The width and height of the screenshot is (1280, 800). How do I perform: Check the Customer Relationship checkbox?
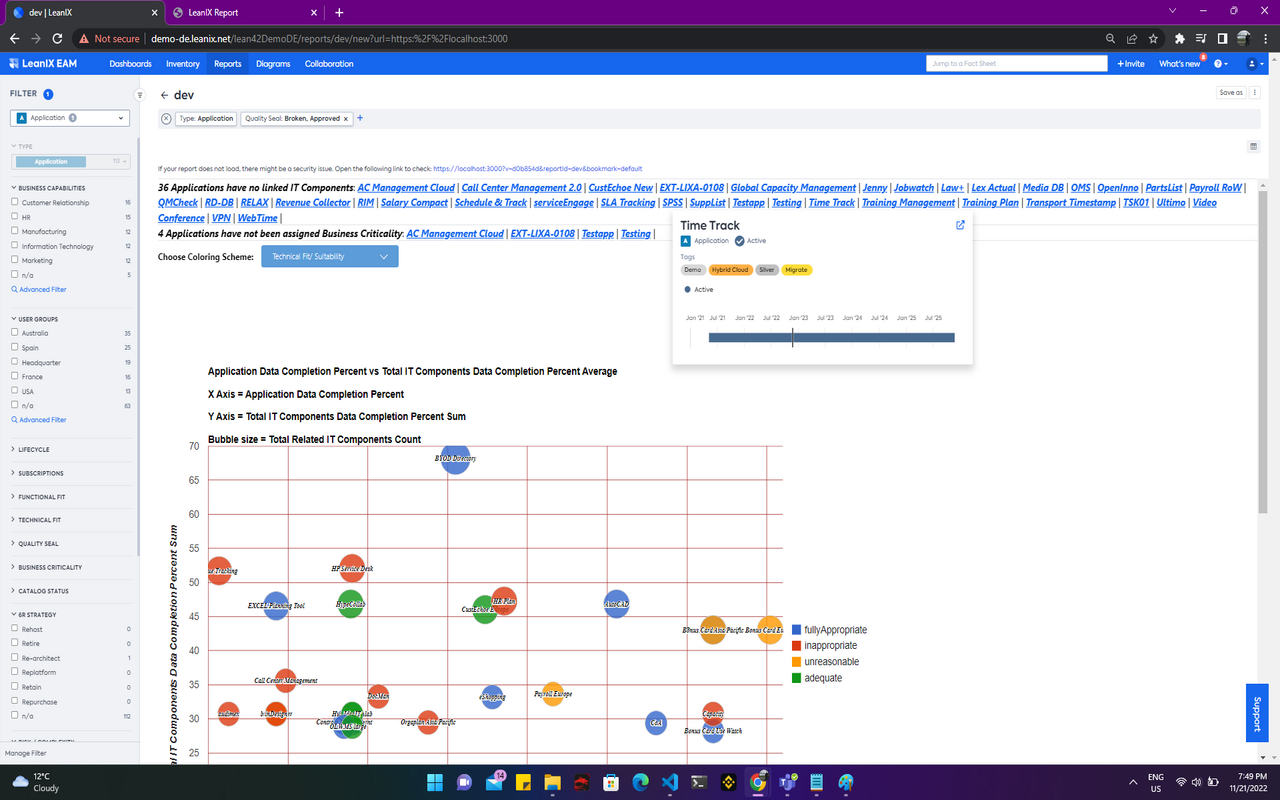point(14,202)
